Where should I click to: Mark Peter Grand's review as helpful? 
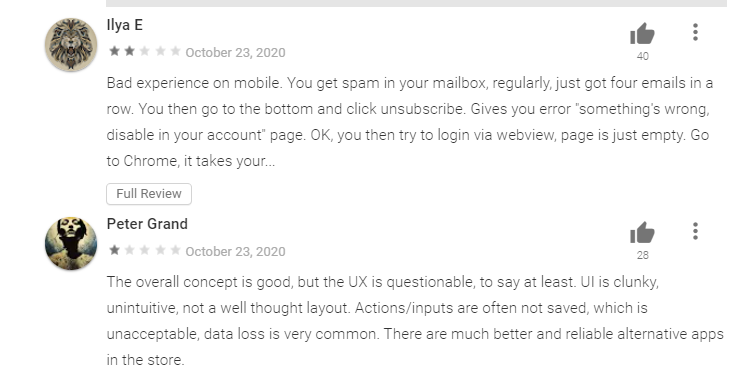(x=642, y=233)
